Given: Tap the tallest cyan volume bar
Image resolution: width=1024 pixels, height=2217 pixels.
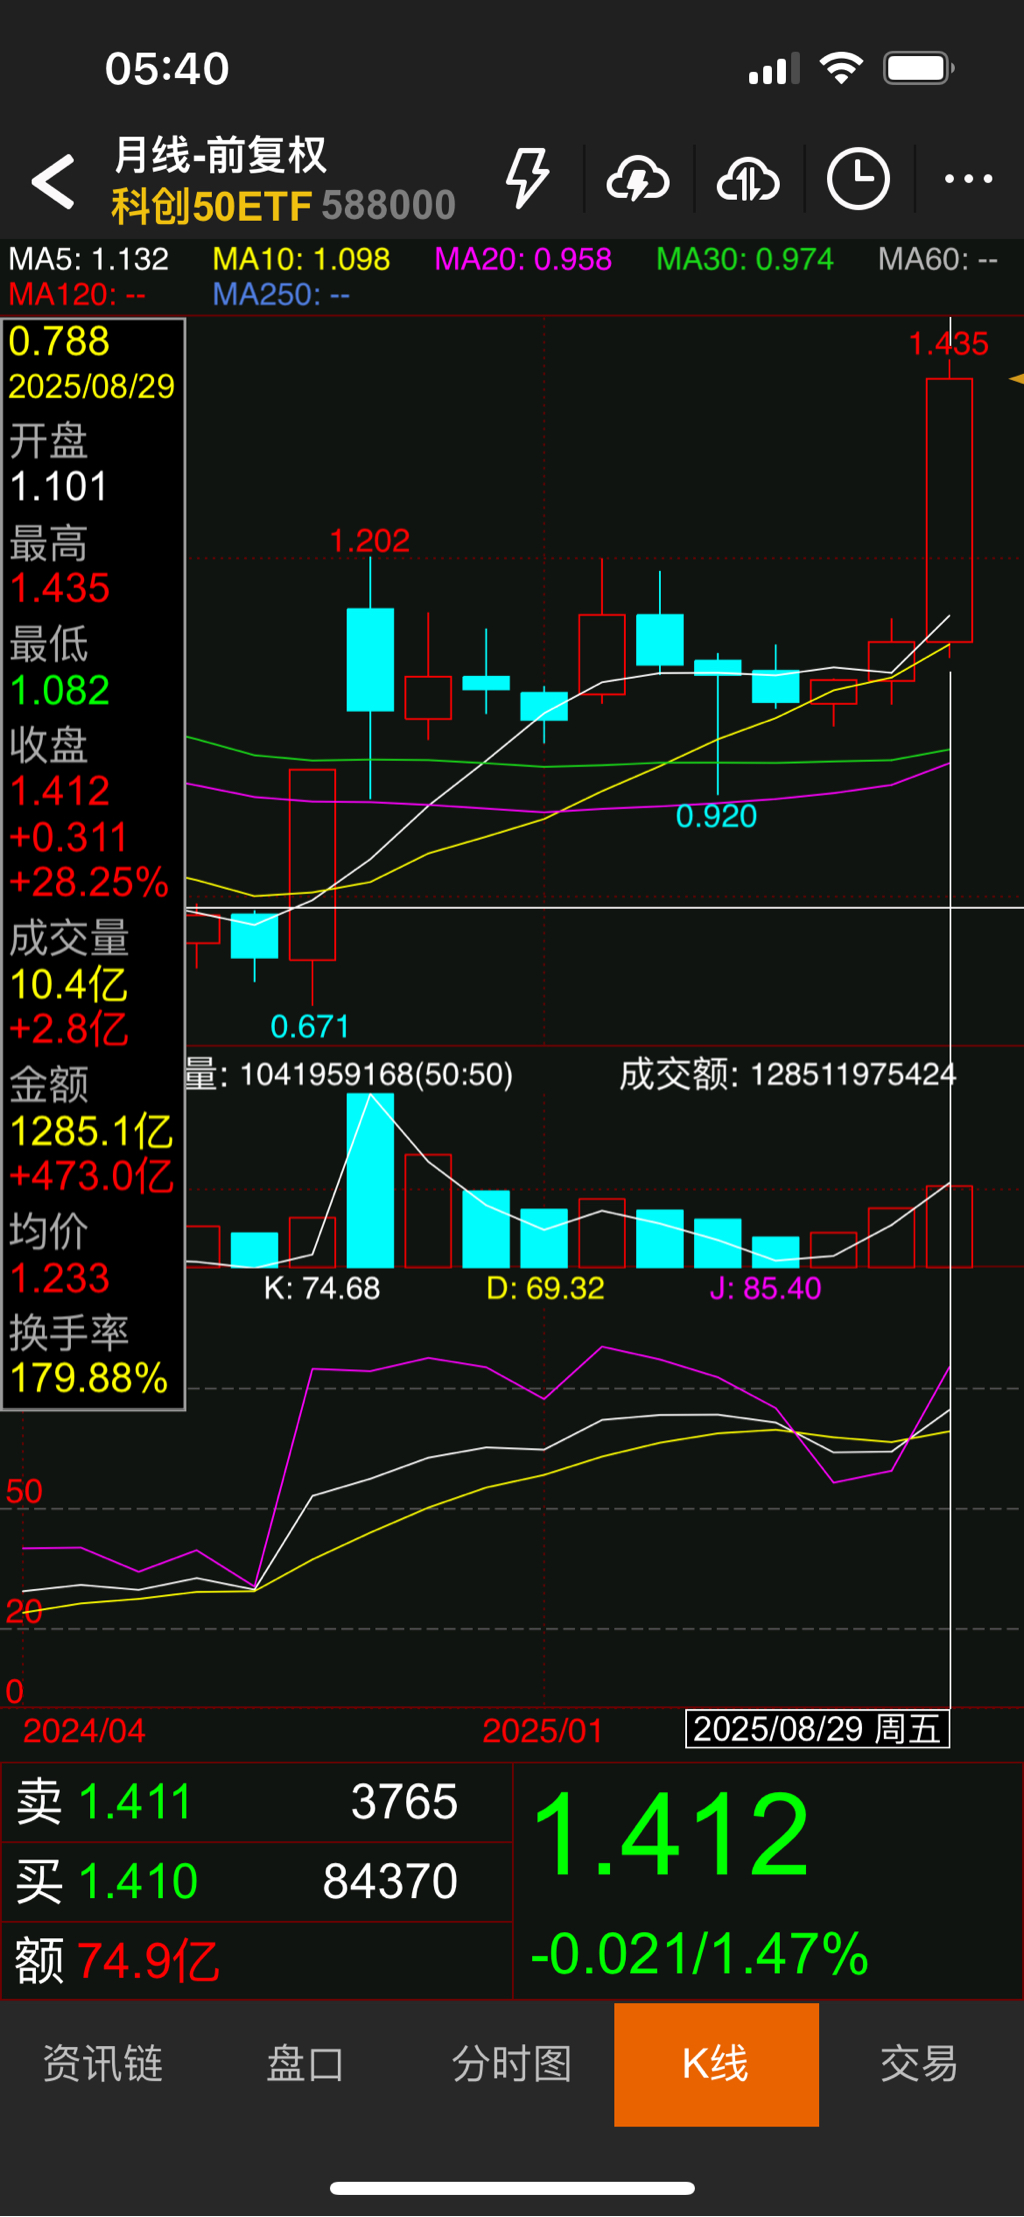Looking at the screenshot, I should (370, 1180).
